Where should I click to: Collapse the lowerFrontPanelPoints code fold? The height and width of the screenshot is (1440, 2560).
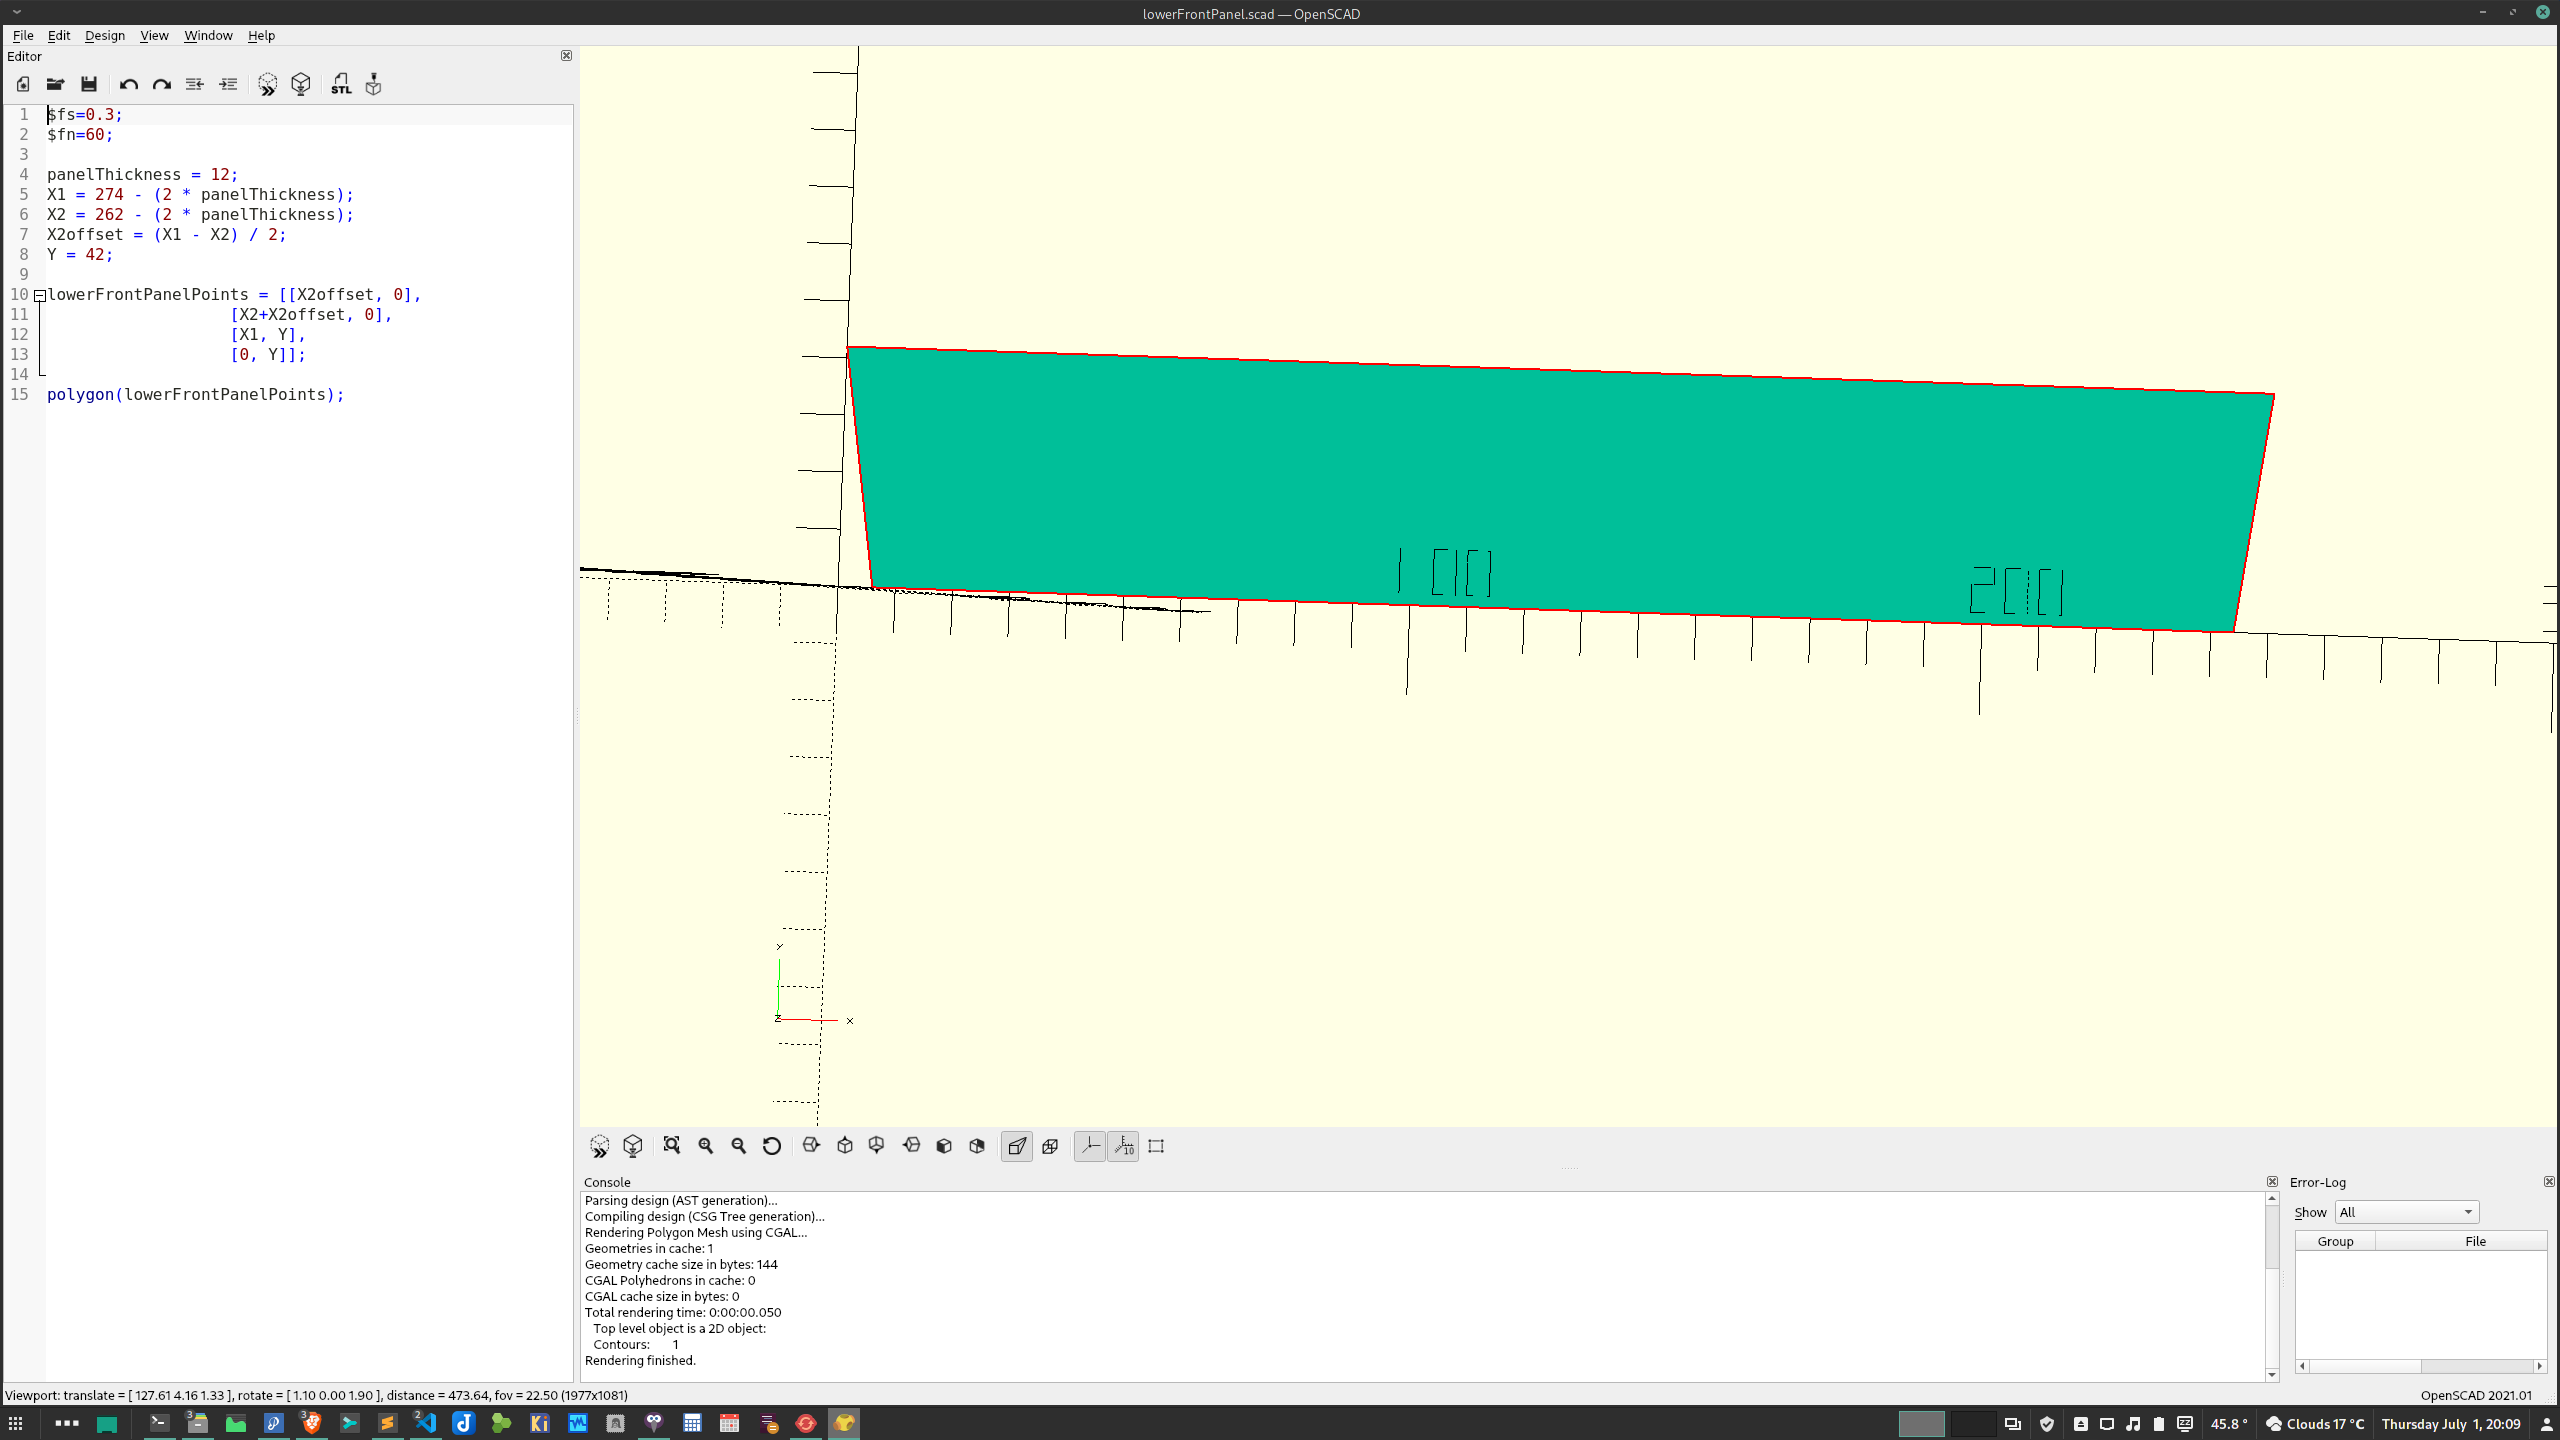(40, 295)
